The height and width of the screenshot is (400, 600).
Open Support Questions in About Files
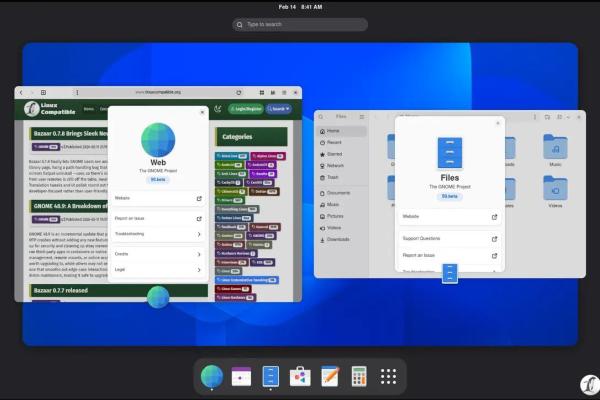tap(450, 239)
